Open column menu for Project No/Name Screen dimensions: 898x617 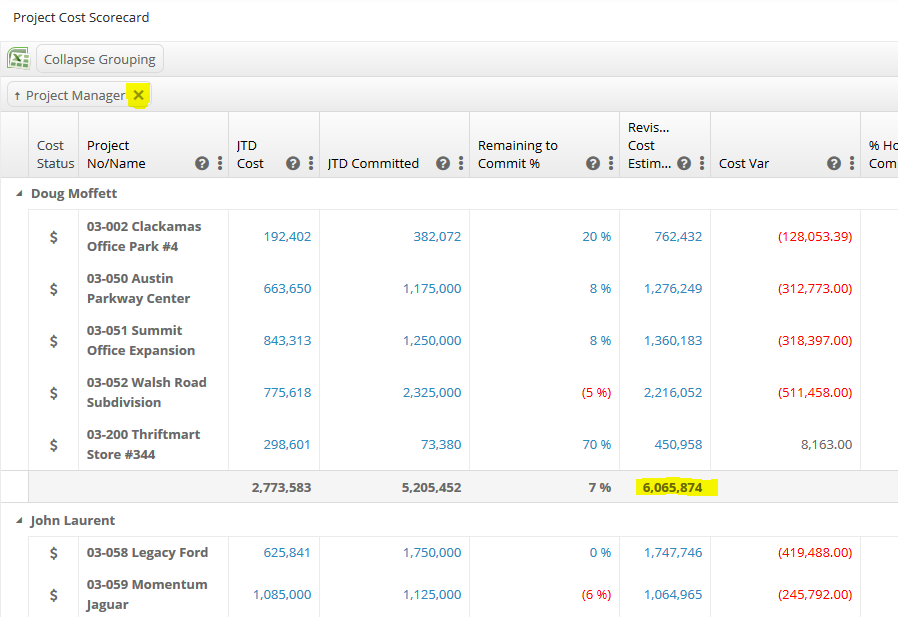tap(220, 163)
